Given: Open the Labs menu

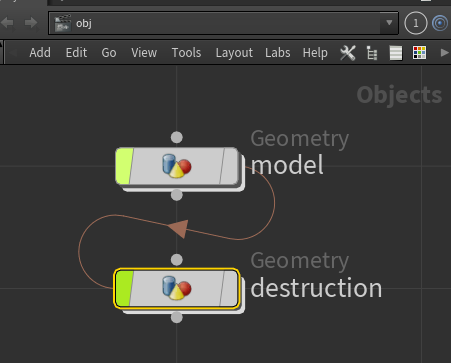Looking at the screenshot, I should [x=278, y=53].
